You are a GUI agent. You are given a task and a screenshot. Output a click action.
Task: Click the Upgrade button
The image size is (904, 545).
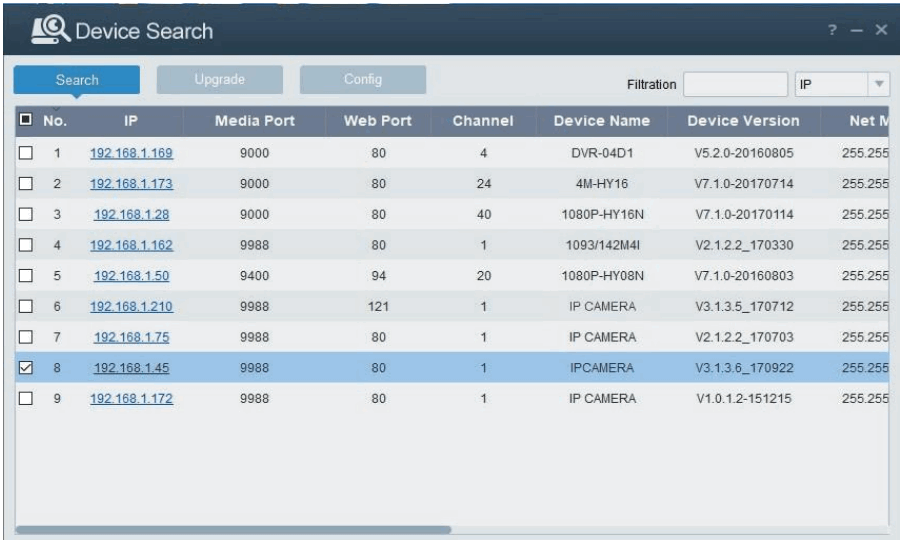(220, 79)
